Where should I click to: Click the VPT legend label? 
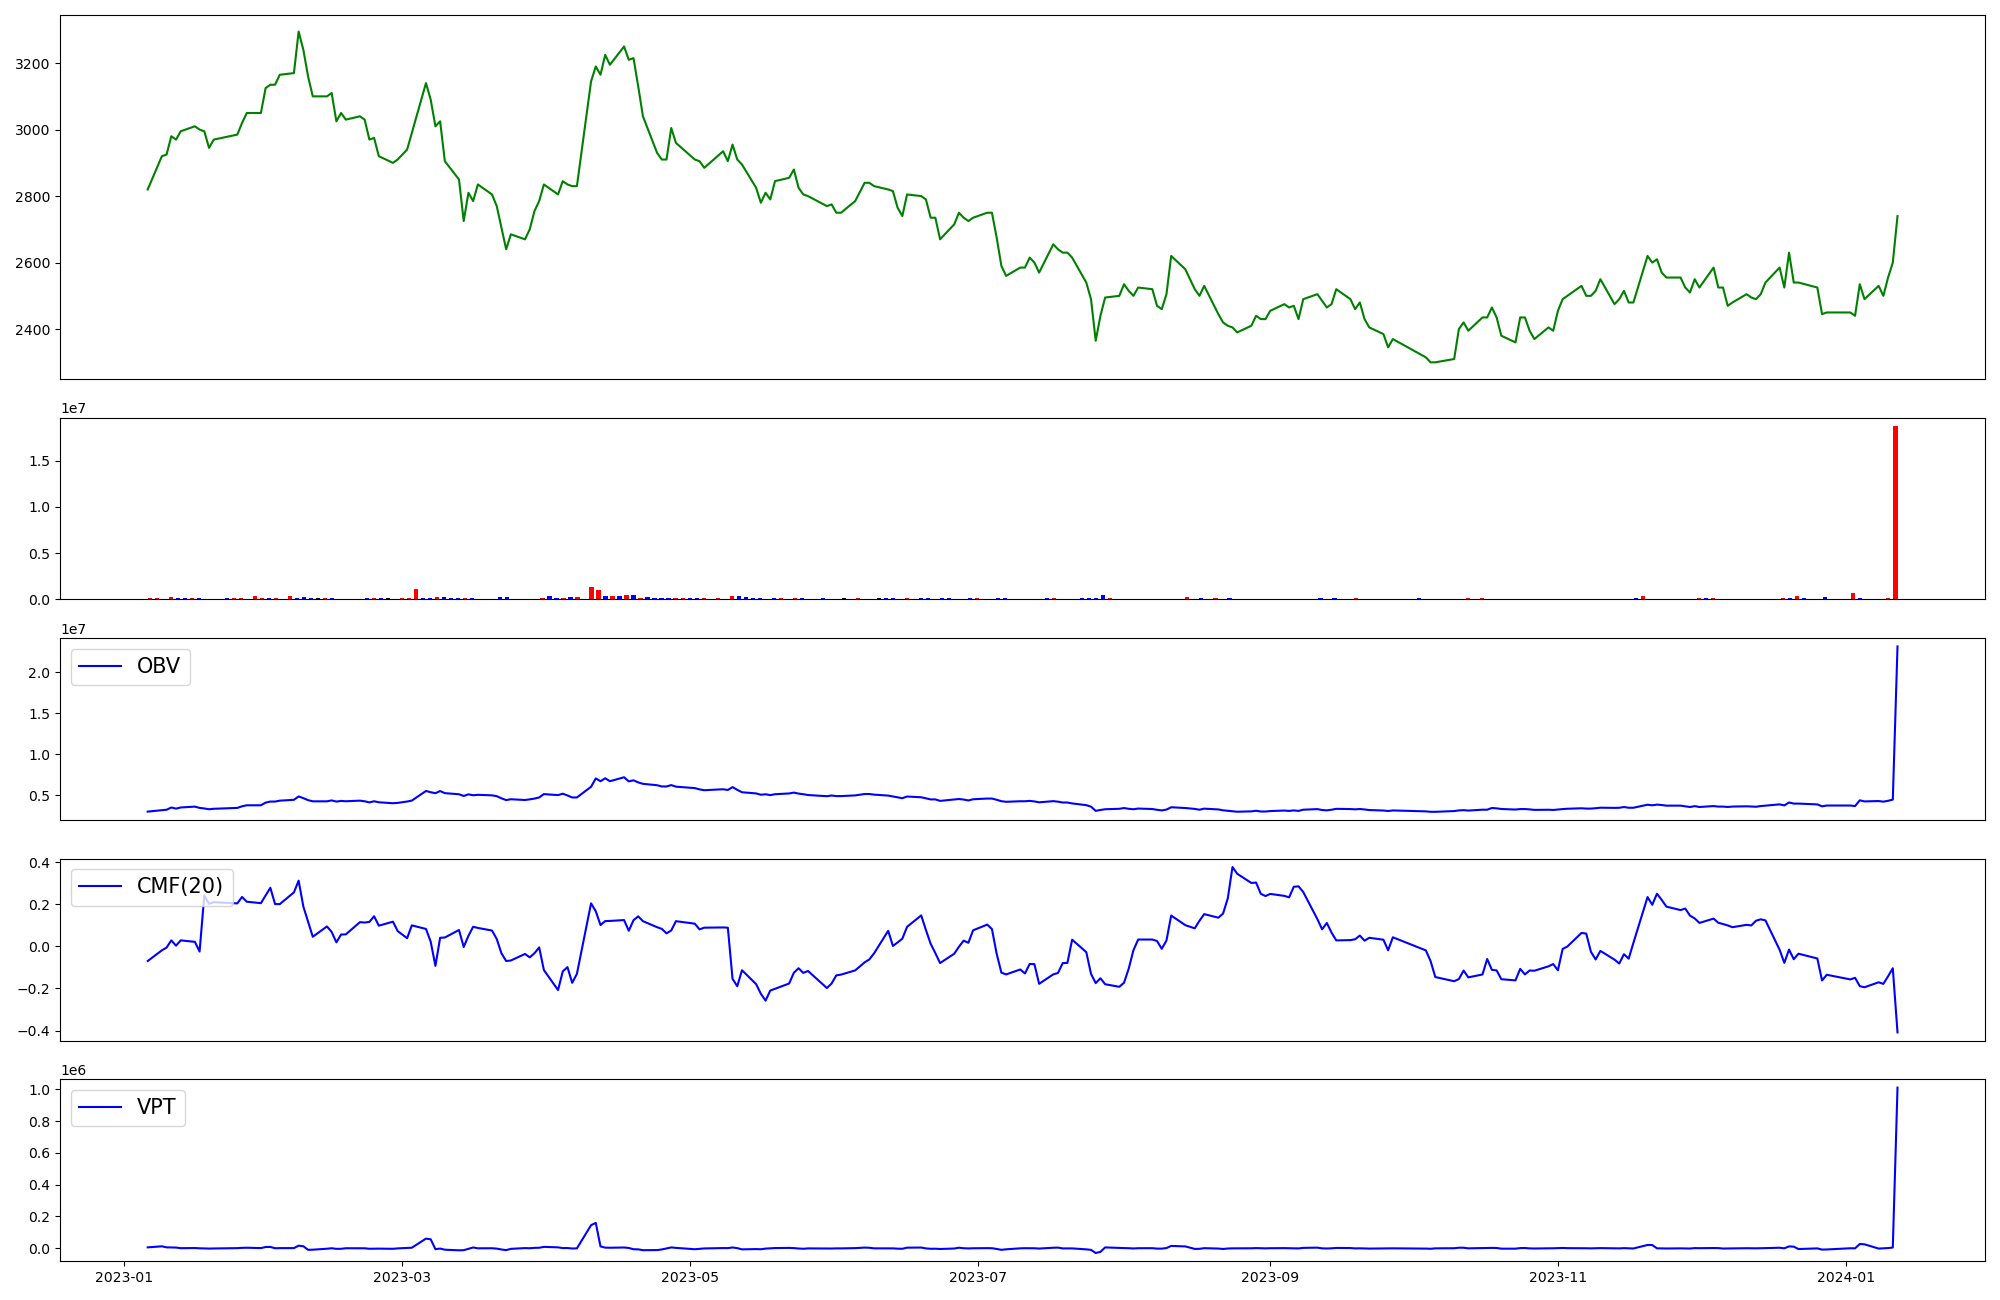(x=156, y=1106)
